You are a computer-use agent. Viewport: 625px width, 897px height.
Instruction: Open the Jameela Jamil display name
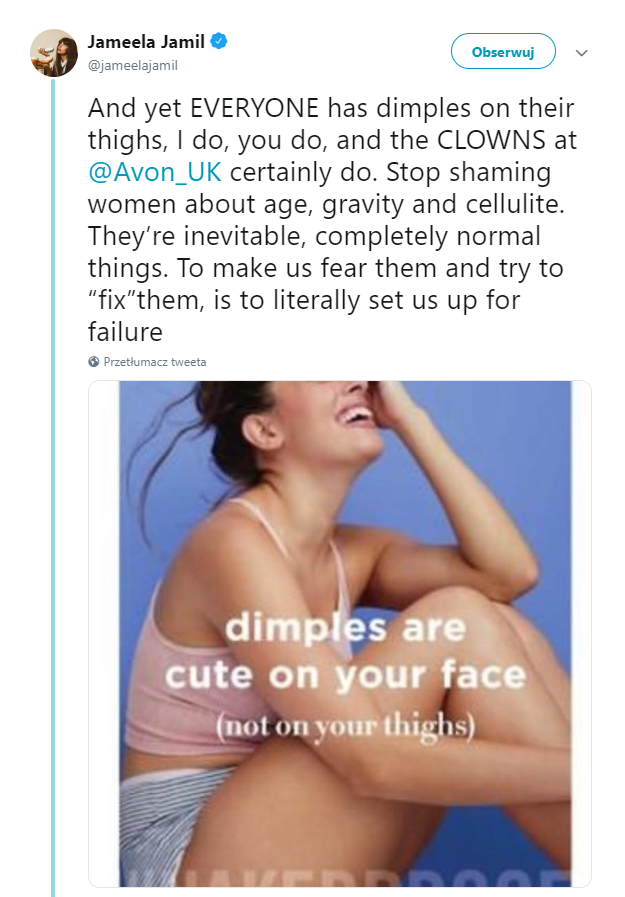pyautogui.click(x=146, y=42)
